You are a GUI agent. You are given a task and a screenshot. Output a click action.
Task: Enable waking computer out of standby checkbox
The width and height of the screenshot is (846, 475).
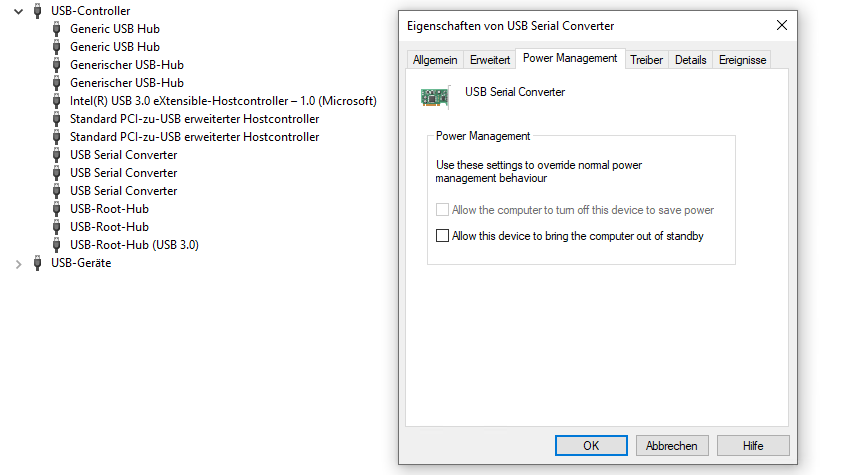click(442, 236)
